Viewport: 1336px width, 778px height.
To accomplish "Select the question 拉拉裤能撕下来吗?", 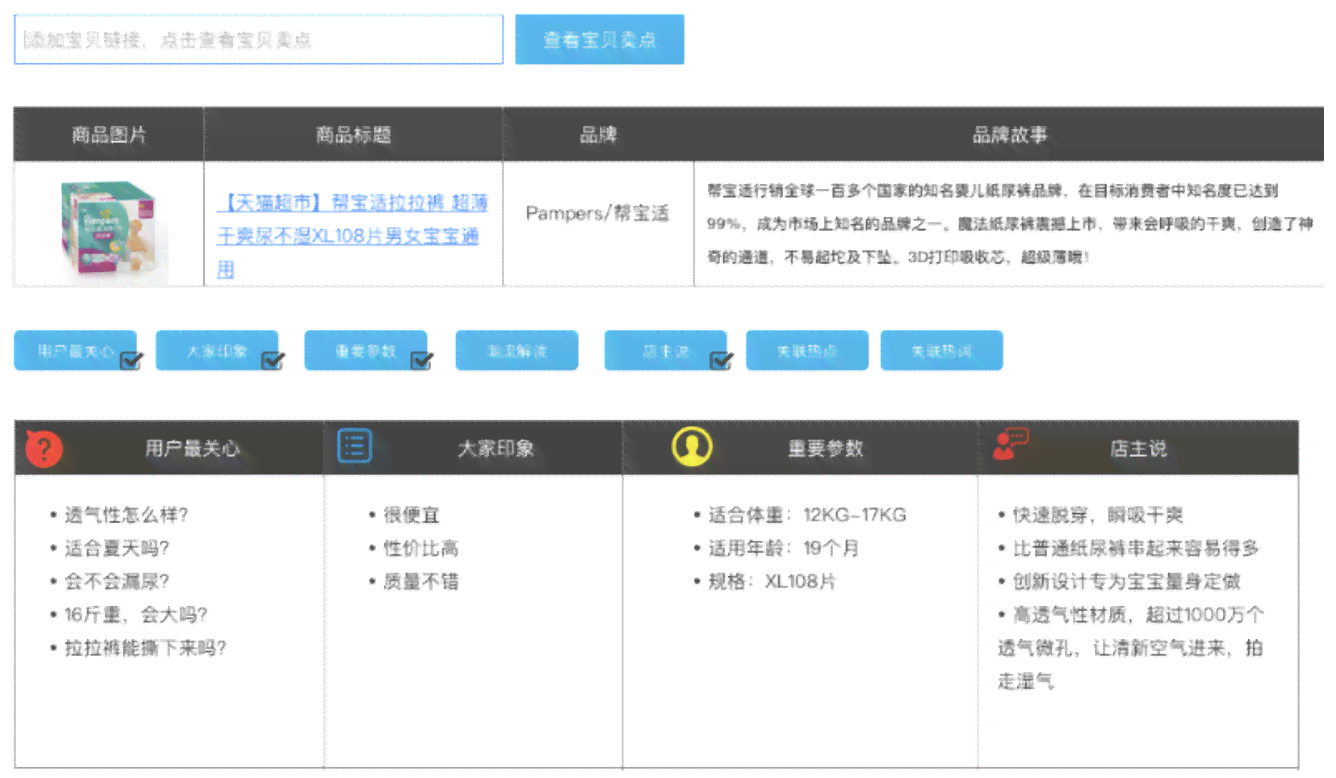I will click(x=145, y=648).
